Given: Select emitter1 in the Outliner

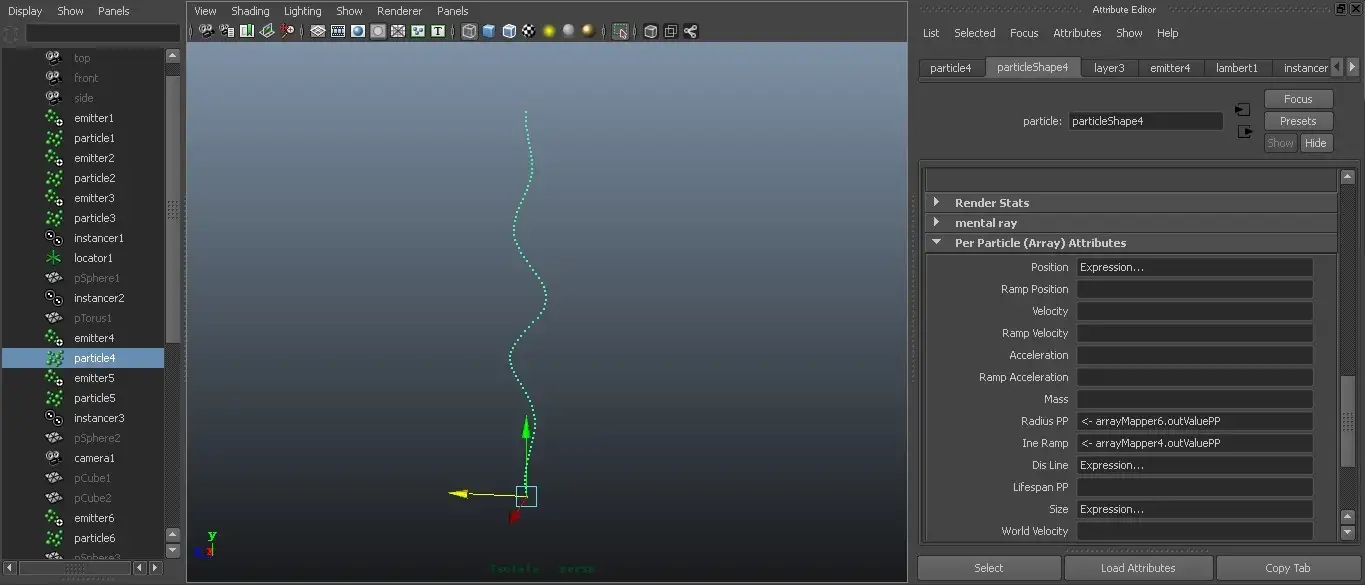Looking at the screenshot, I should (94, 118).
